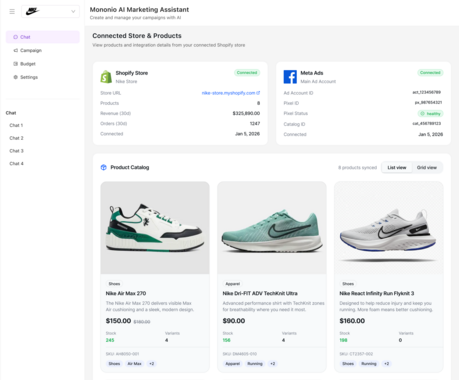
Task: Click the stock value 245
Action: pos(110,340)
